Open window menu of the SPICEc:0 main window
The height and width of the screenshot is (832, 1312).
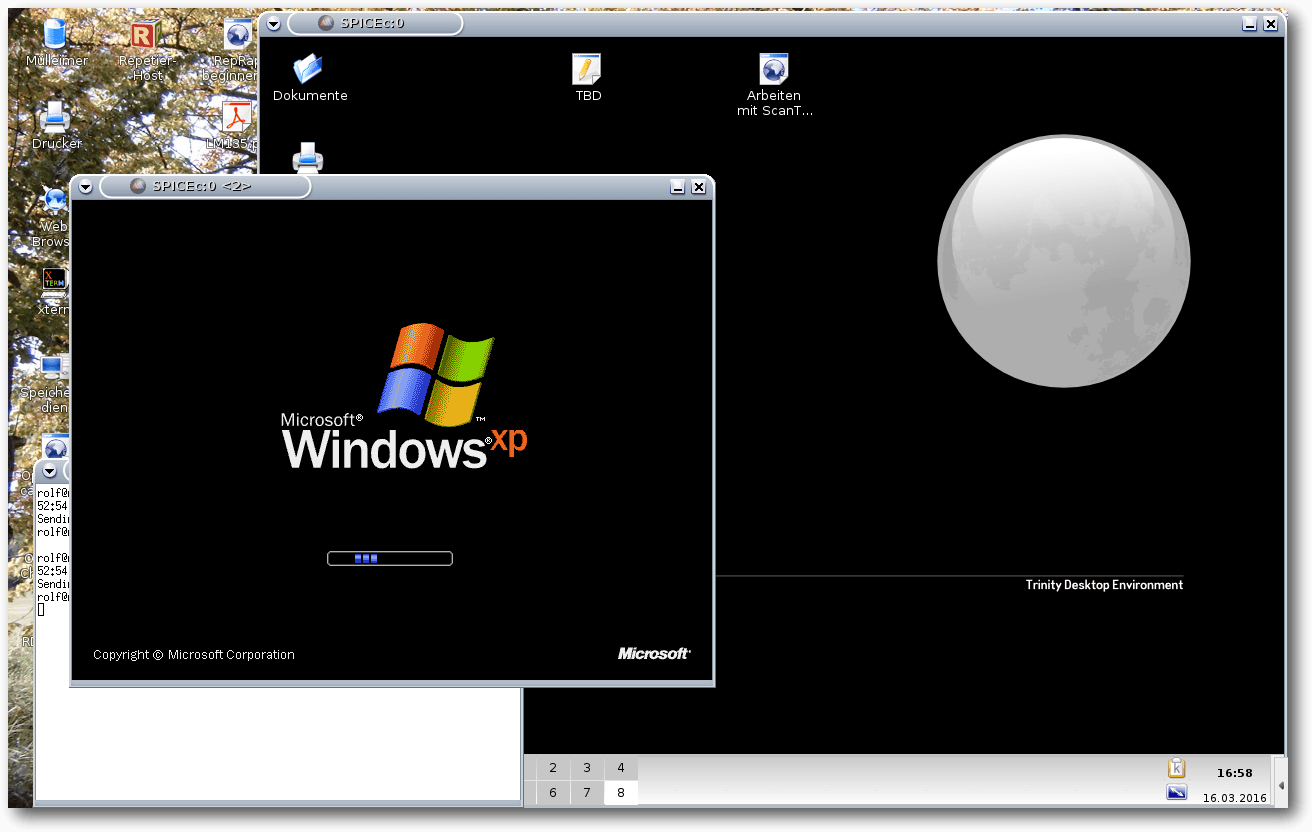pyautogui.click(x=273, y=24)
